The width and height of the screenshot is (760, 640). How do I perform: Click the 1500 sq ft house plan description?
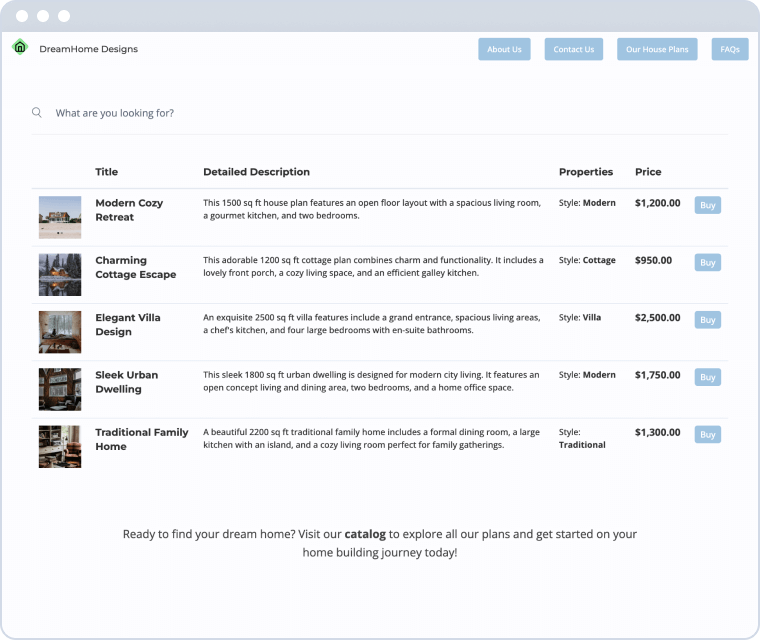[372, 209]
